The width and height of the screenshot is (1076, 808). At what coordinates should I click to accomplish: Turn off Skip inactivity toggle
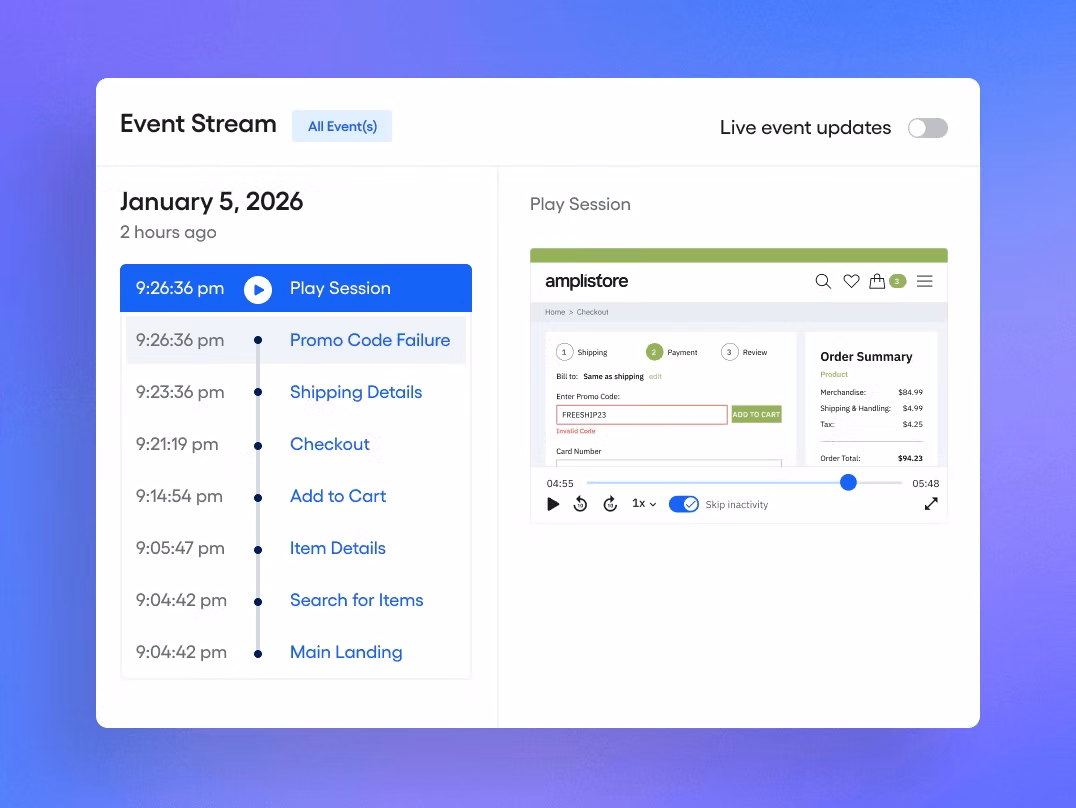coord(684,504)
